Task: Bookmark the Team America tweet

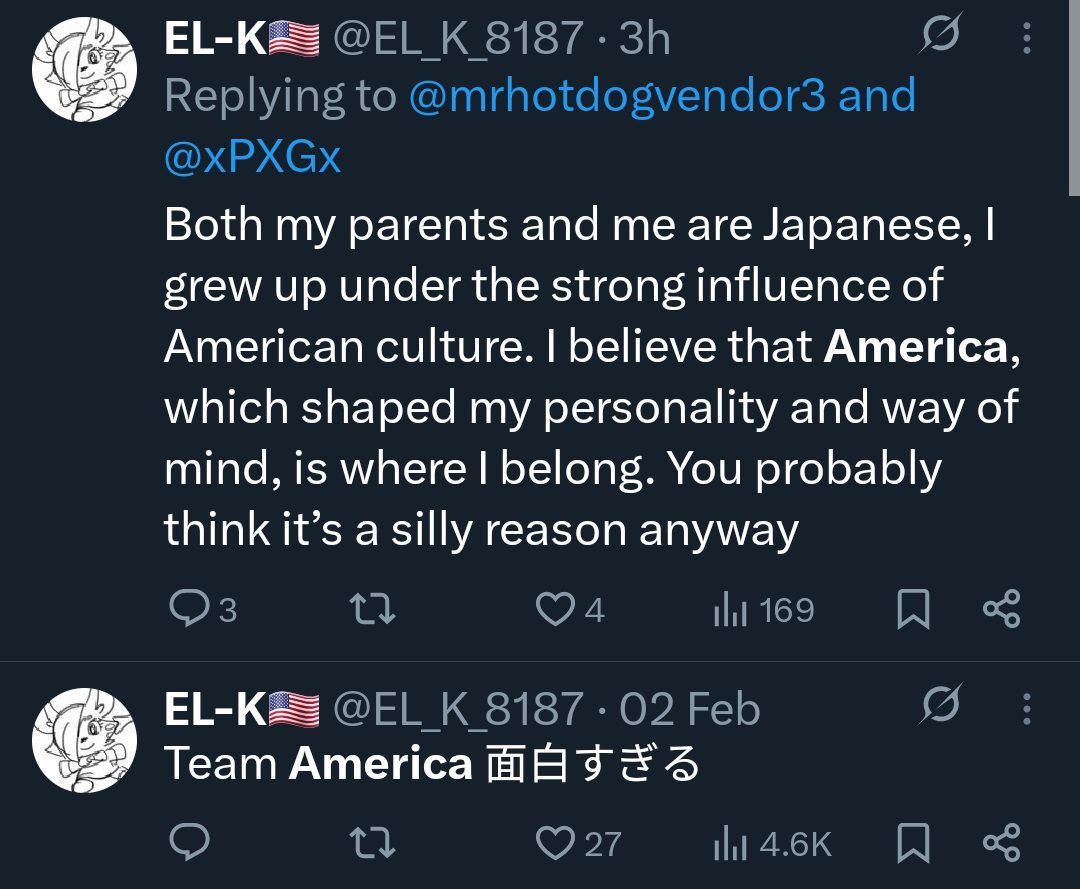Action: coord(912,843)
